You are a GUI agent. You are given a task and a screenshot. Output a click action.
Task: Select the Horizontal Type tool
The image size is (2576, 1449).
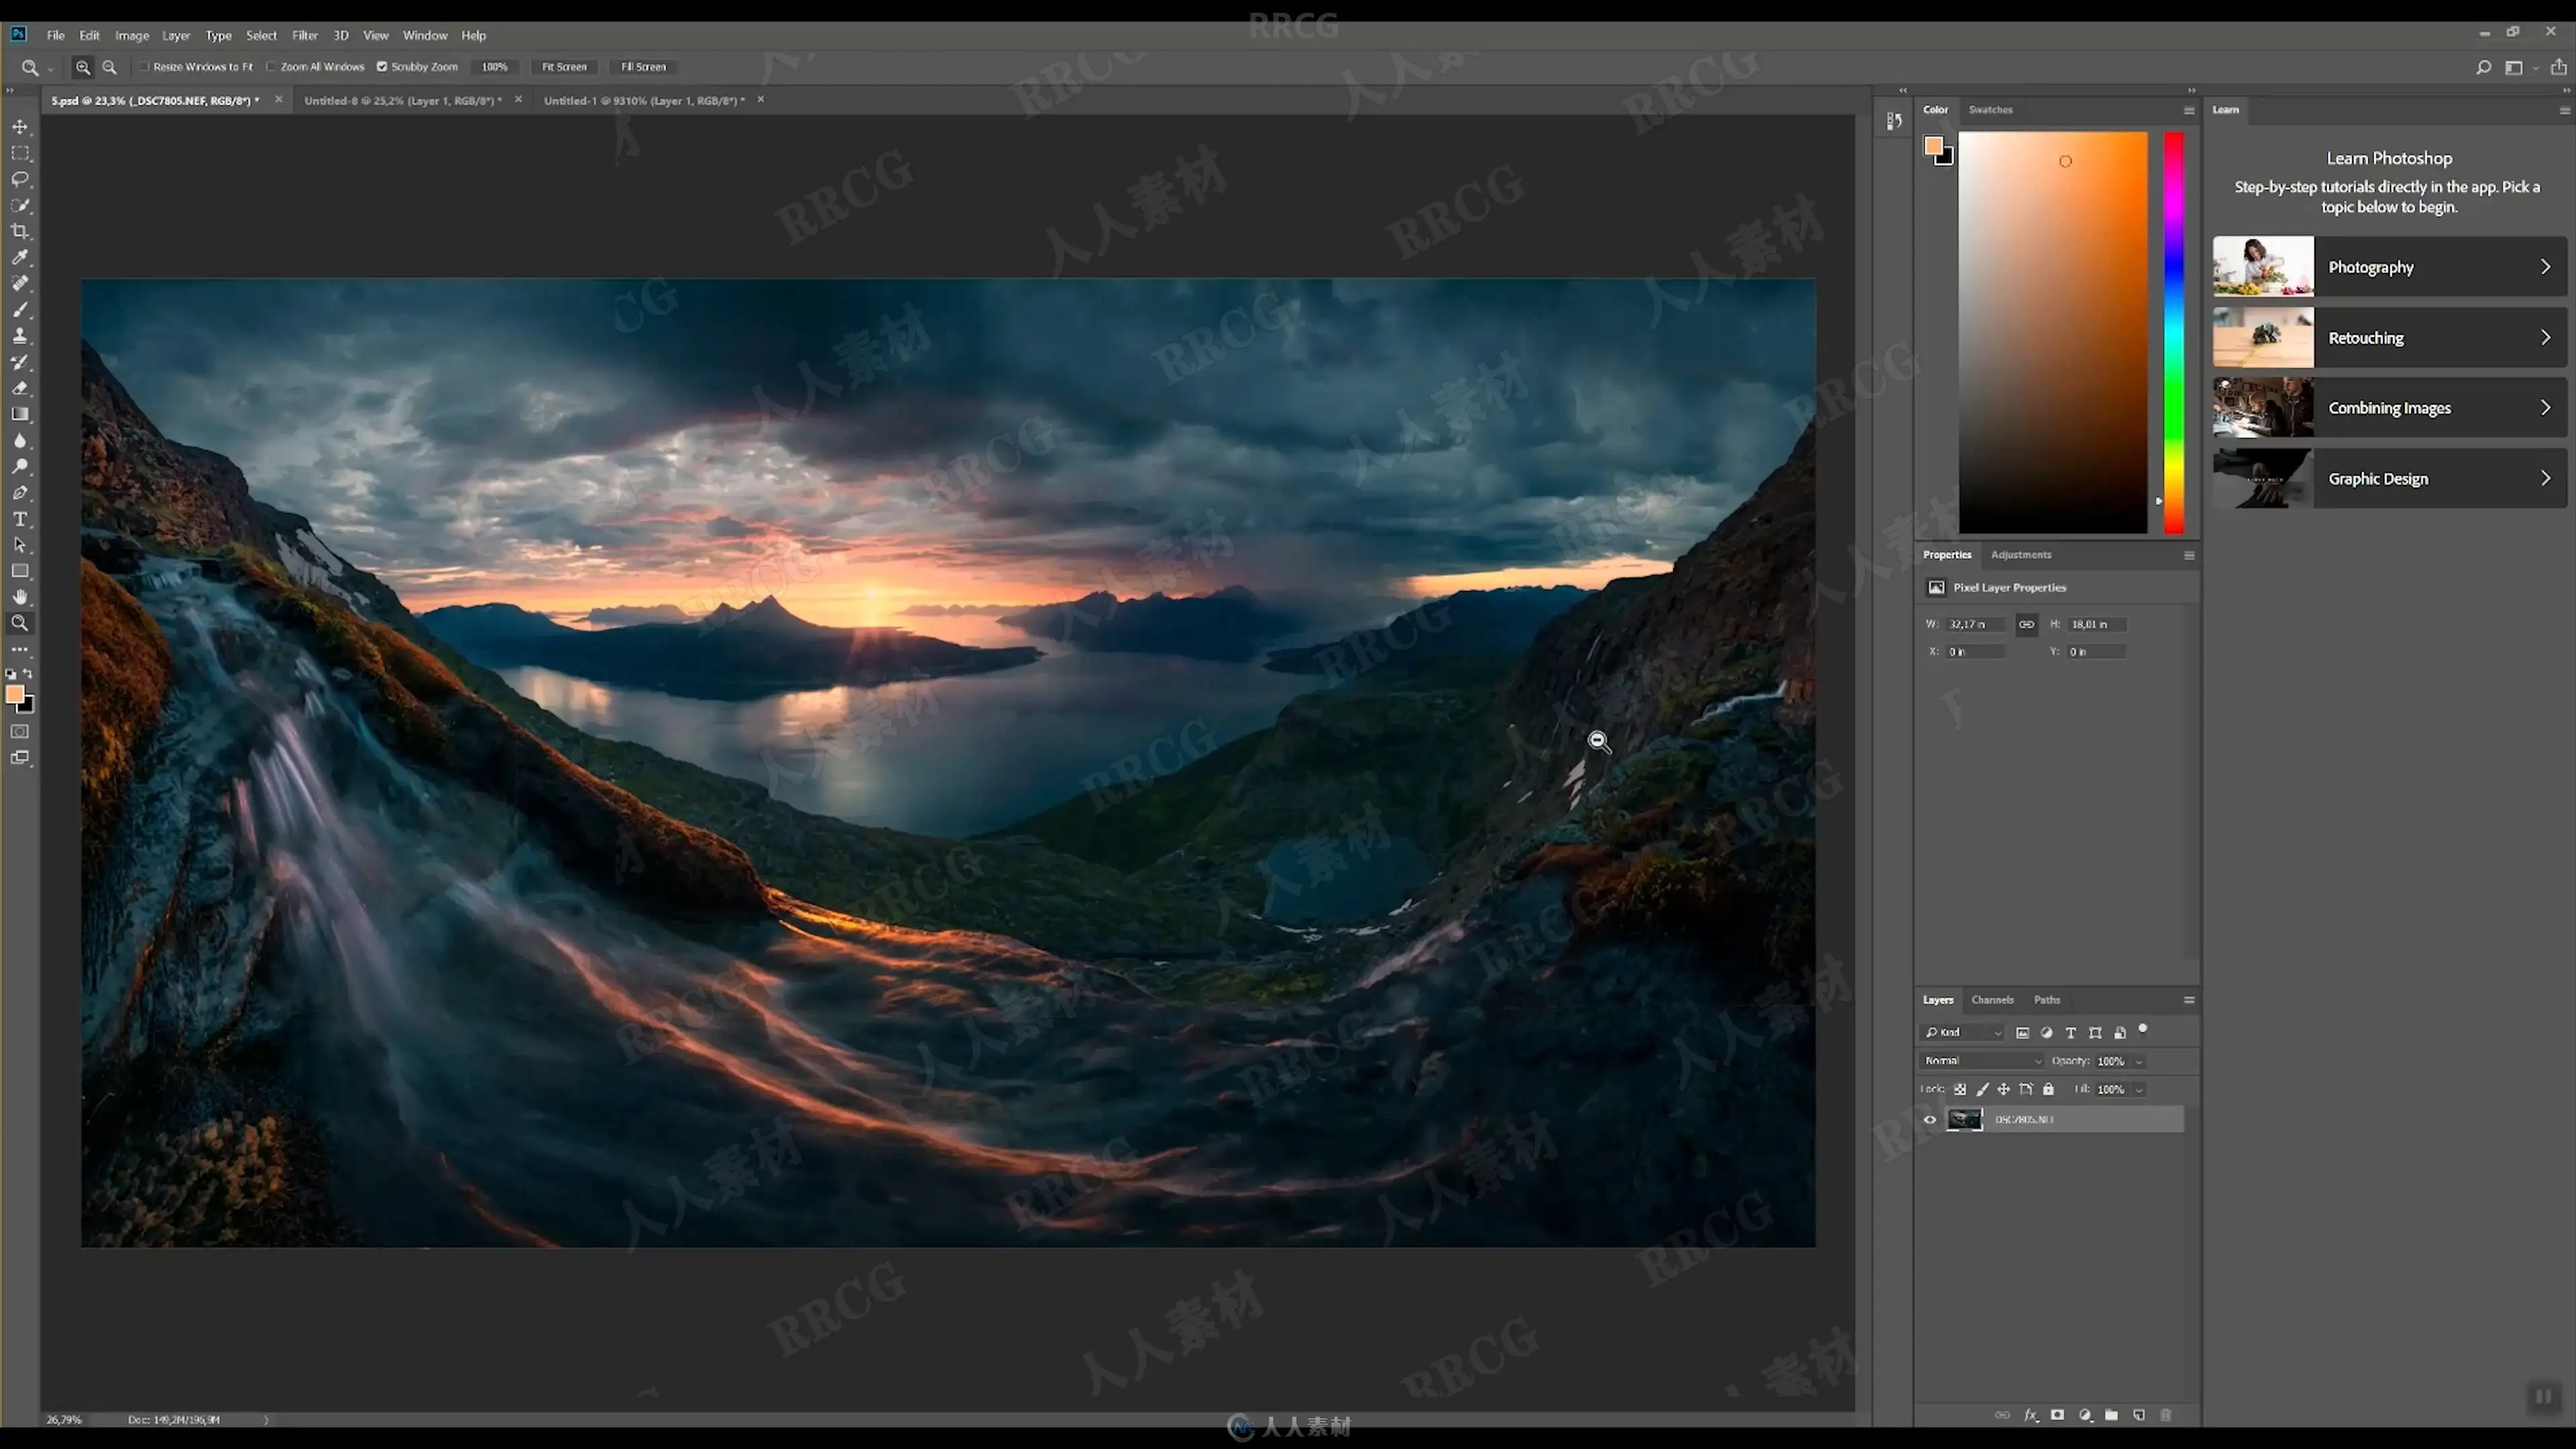click(x=20, y=519)
